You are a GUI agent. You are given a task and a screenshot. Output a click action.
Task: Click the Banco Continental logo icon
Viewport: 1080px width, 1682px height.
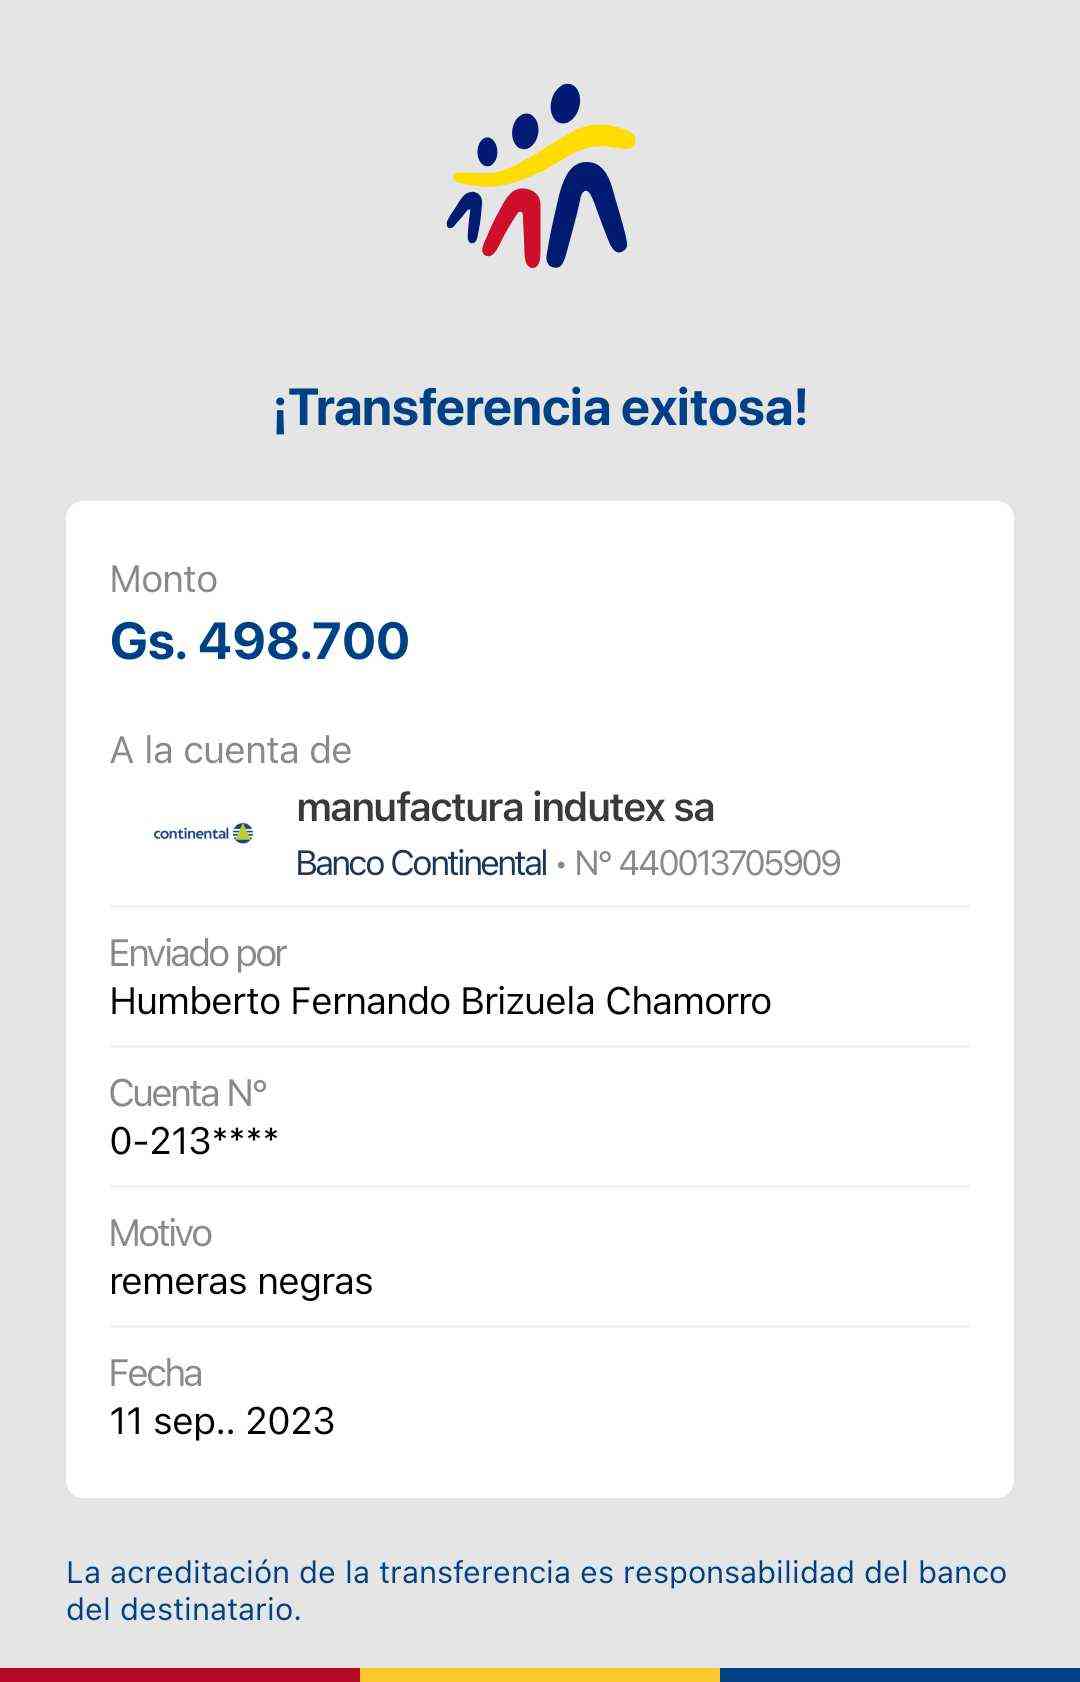(204, 833)
